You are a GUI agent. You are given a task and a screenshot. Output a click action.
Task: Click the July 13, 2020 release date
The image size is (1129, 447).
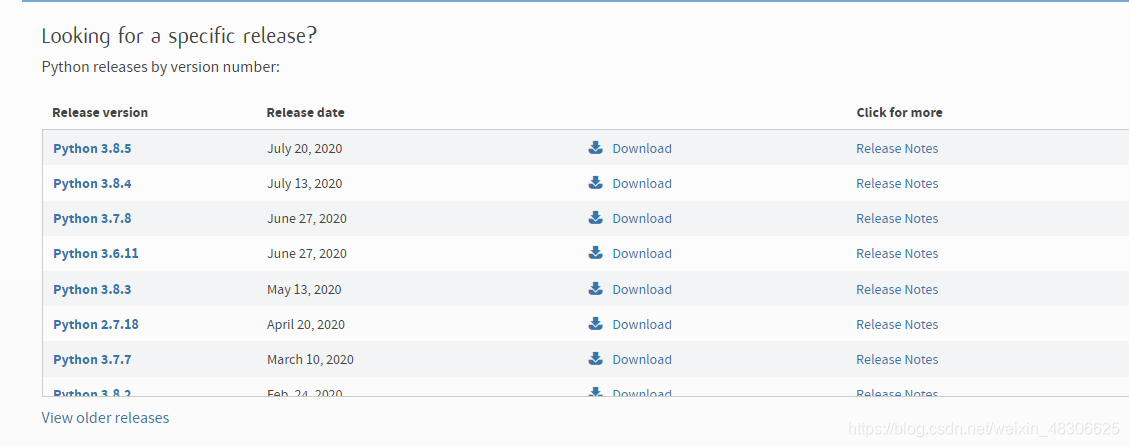[x=305, y=184]
